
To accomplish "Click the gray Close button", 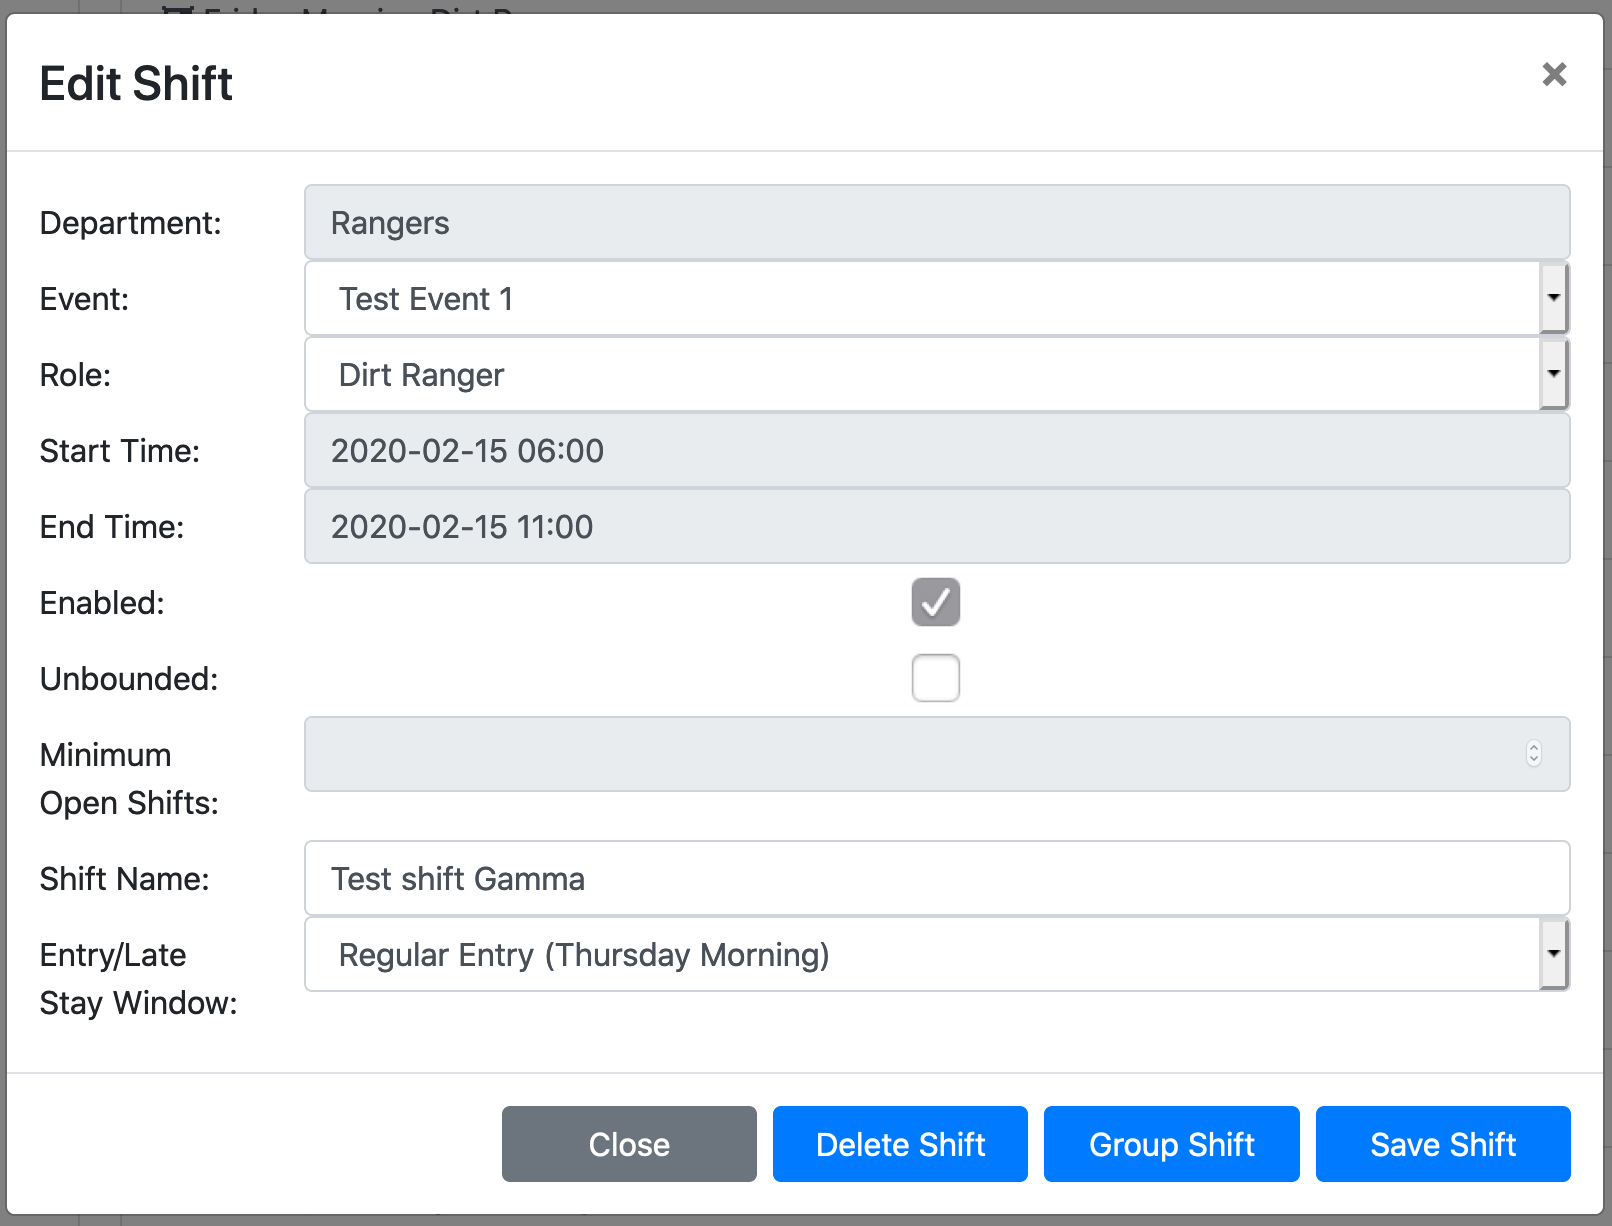I will (629, 1144).
